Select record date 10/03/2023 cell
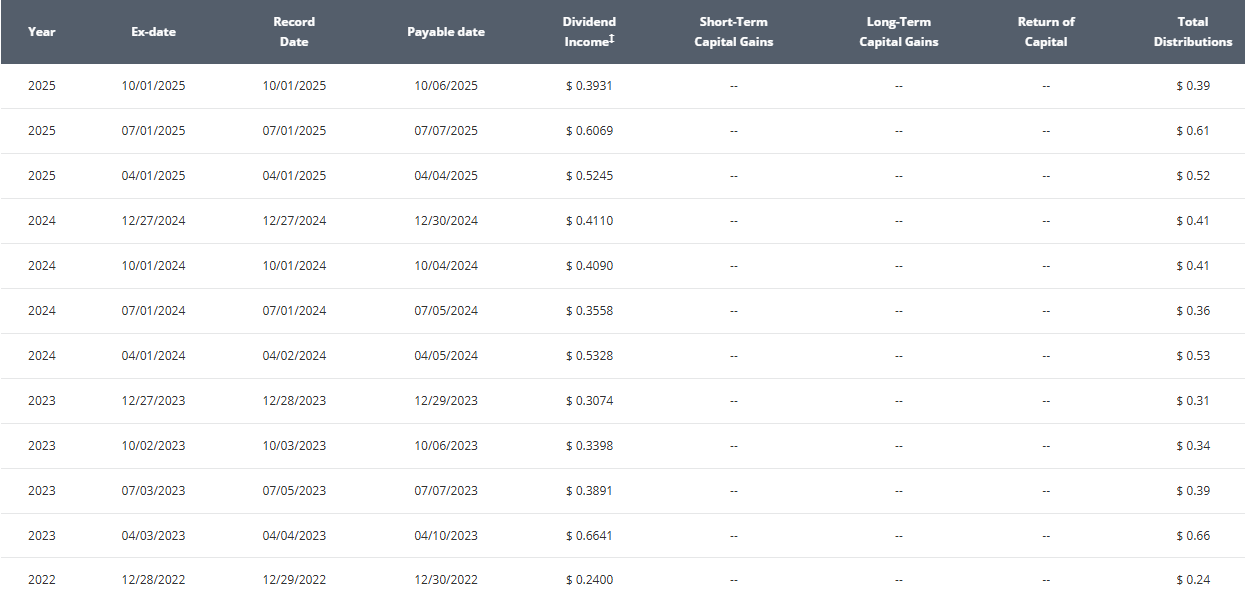The image size is (1245, 605). click(x=294, y=446)
